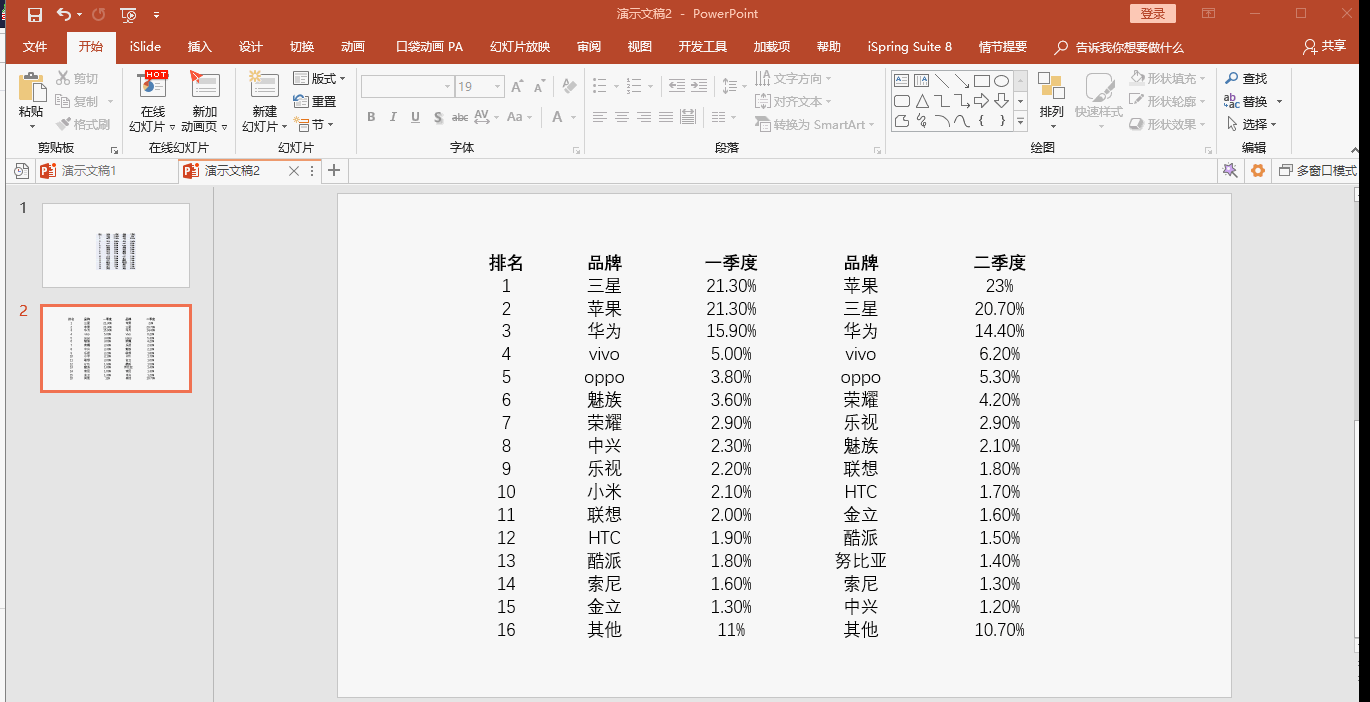Open the Replace (替换) dropdown arrow
Screen dimensions: 1370x702
1279,102
